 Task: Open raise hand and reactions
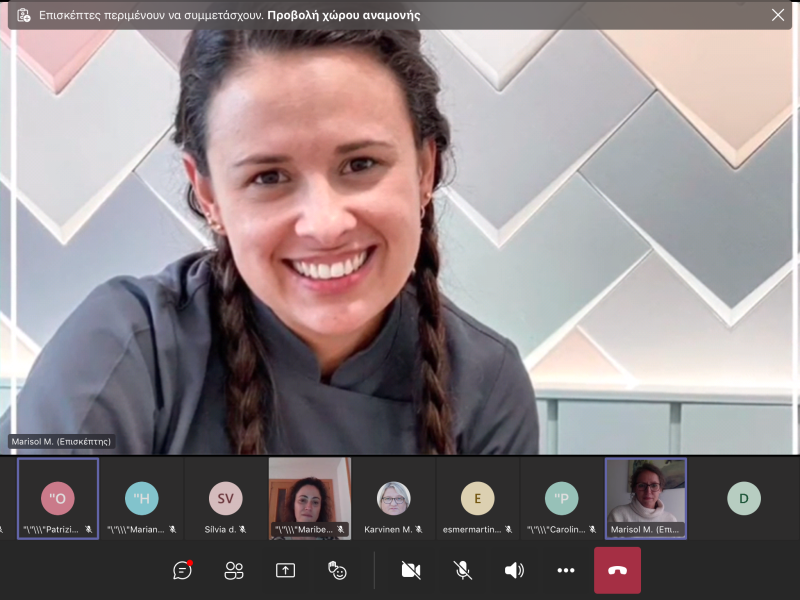coord(337,570)
